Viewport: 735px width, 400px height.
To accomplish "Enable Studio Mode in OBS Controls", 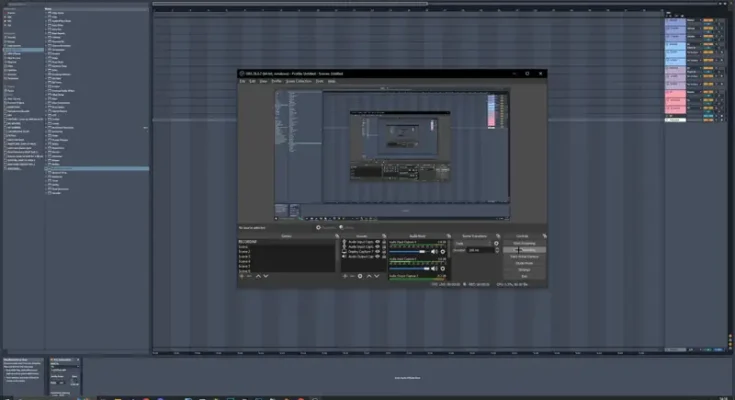I will 524,263.
